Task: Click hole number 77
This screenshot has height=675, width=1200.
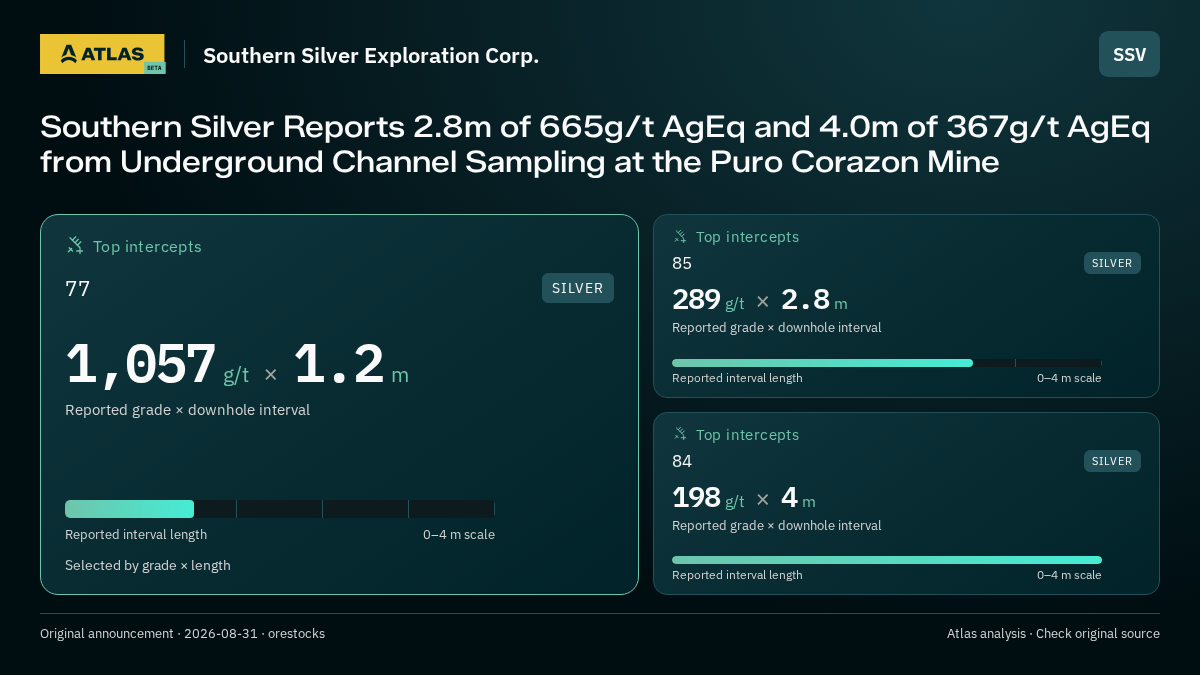Action: (78, 289)
